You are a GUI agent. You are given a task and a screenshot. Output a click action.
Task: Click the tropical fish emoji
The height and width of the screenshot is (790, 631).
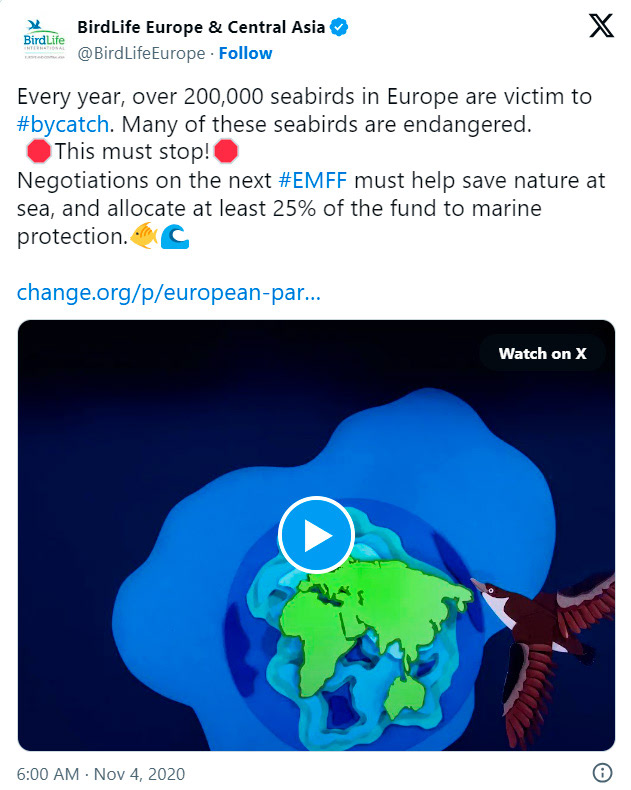coord(144,235)
